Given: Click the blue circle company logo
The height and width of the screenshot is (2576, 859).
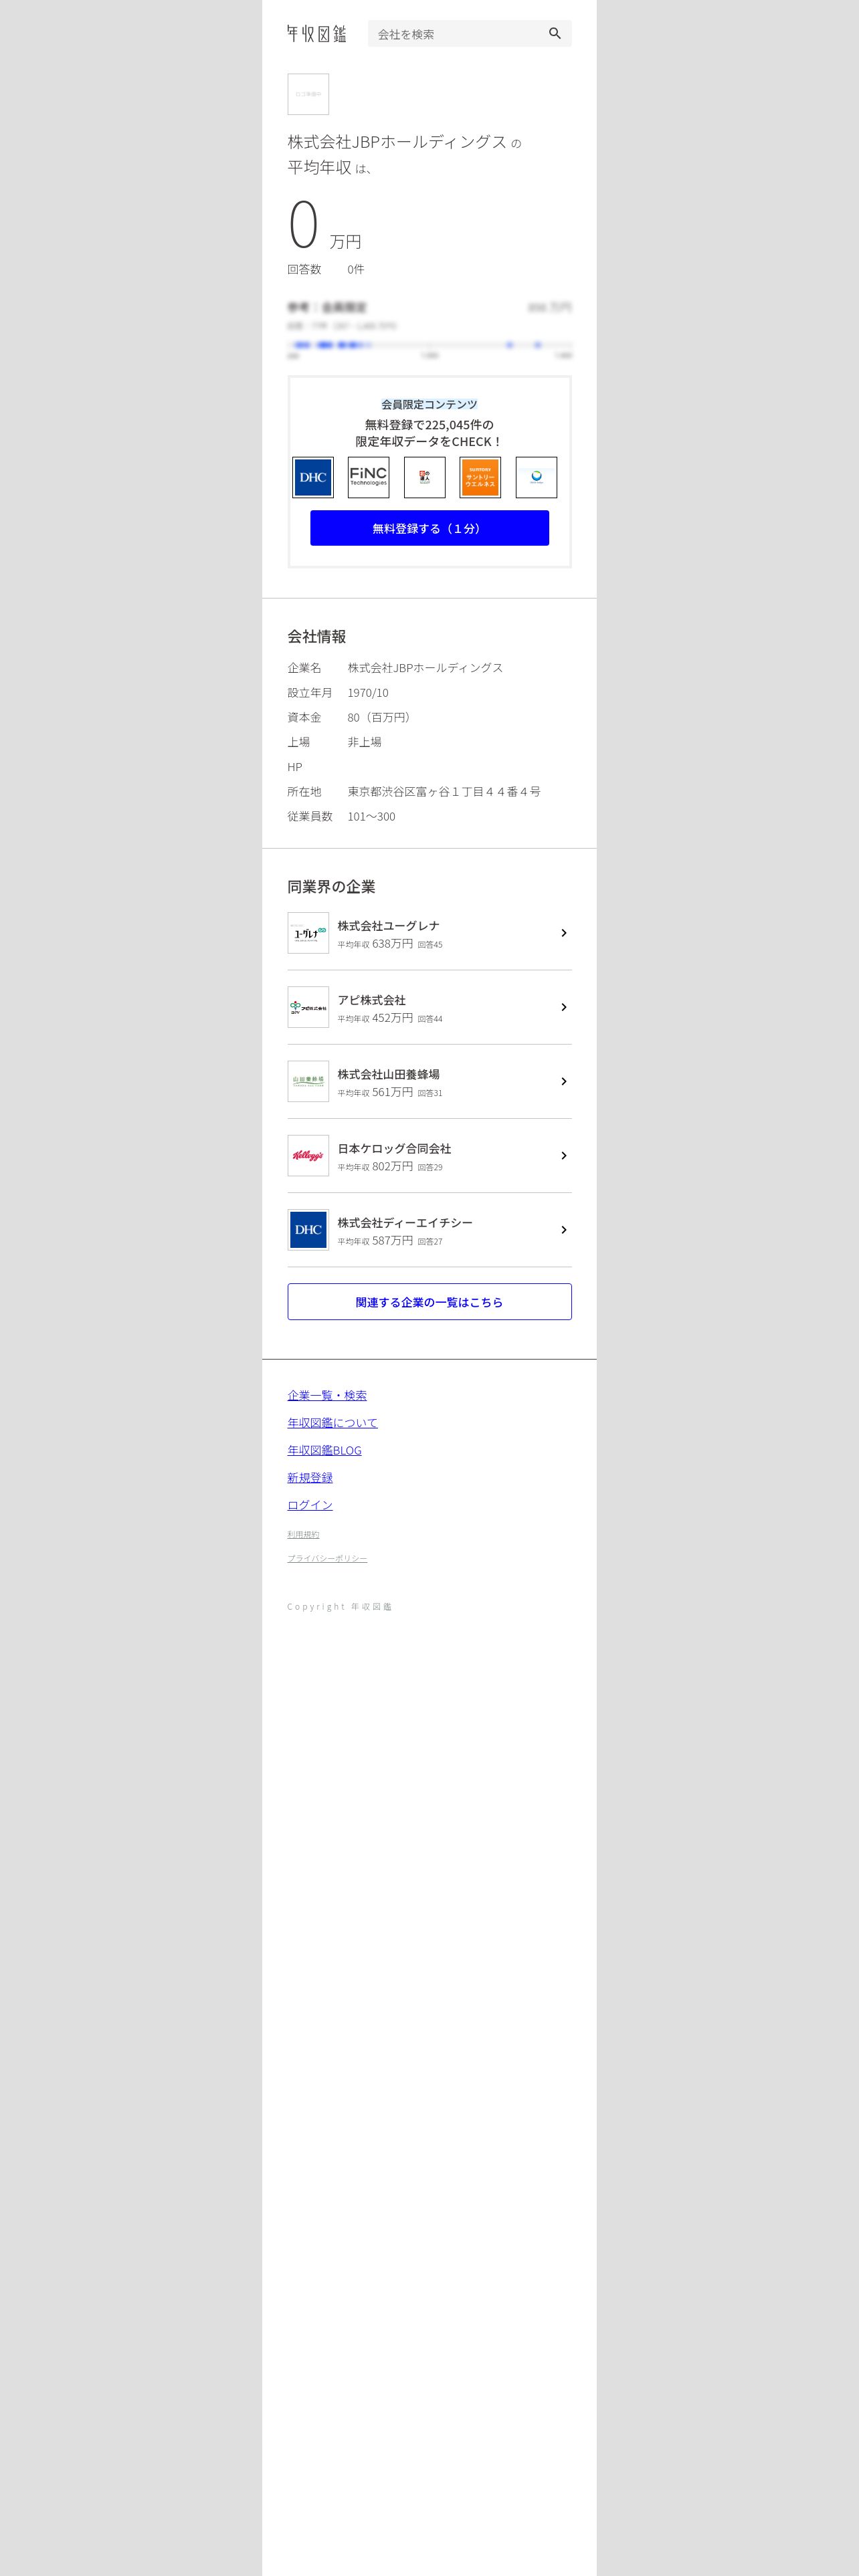Looking at the screenshot, I should pyautogui.click(x=536, y=477).
